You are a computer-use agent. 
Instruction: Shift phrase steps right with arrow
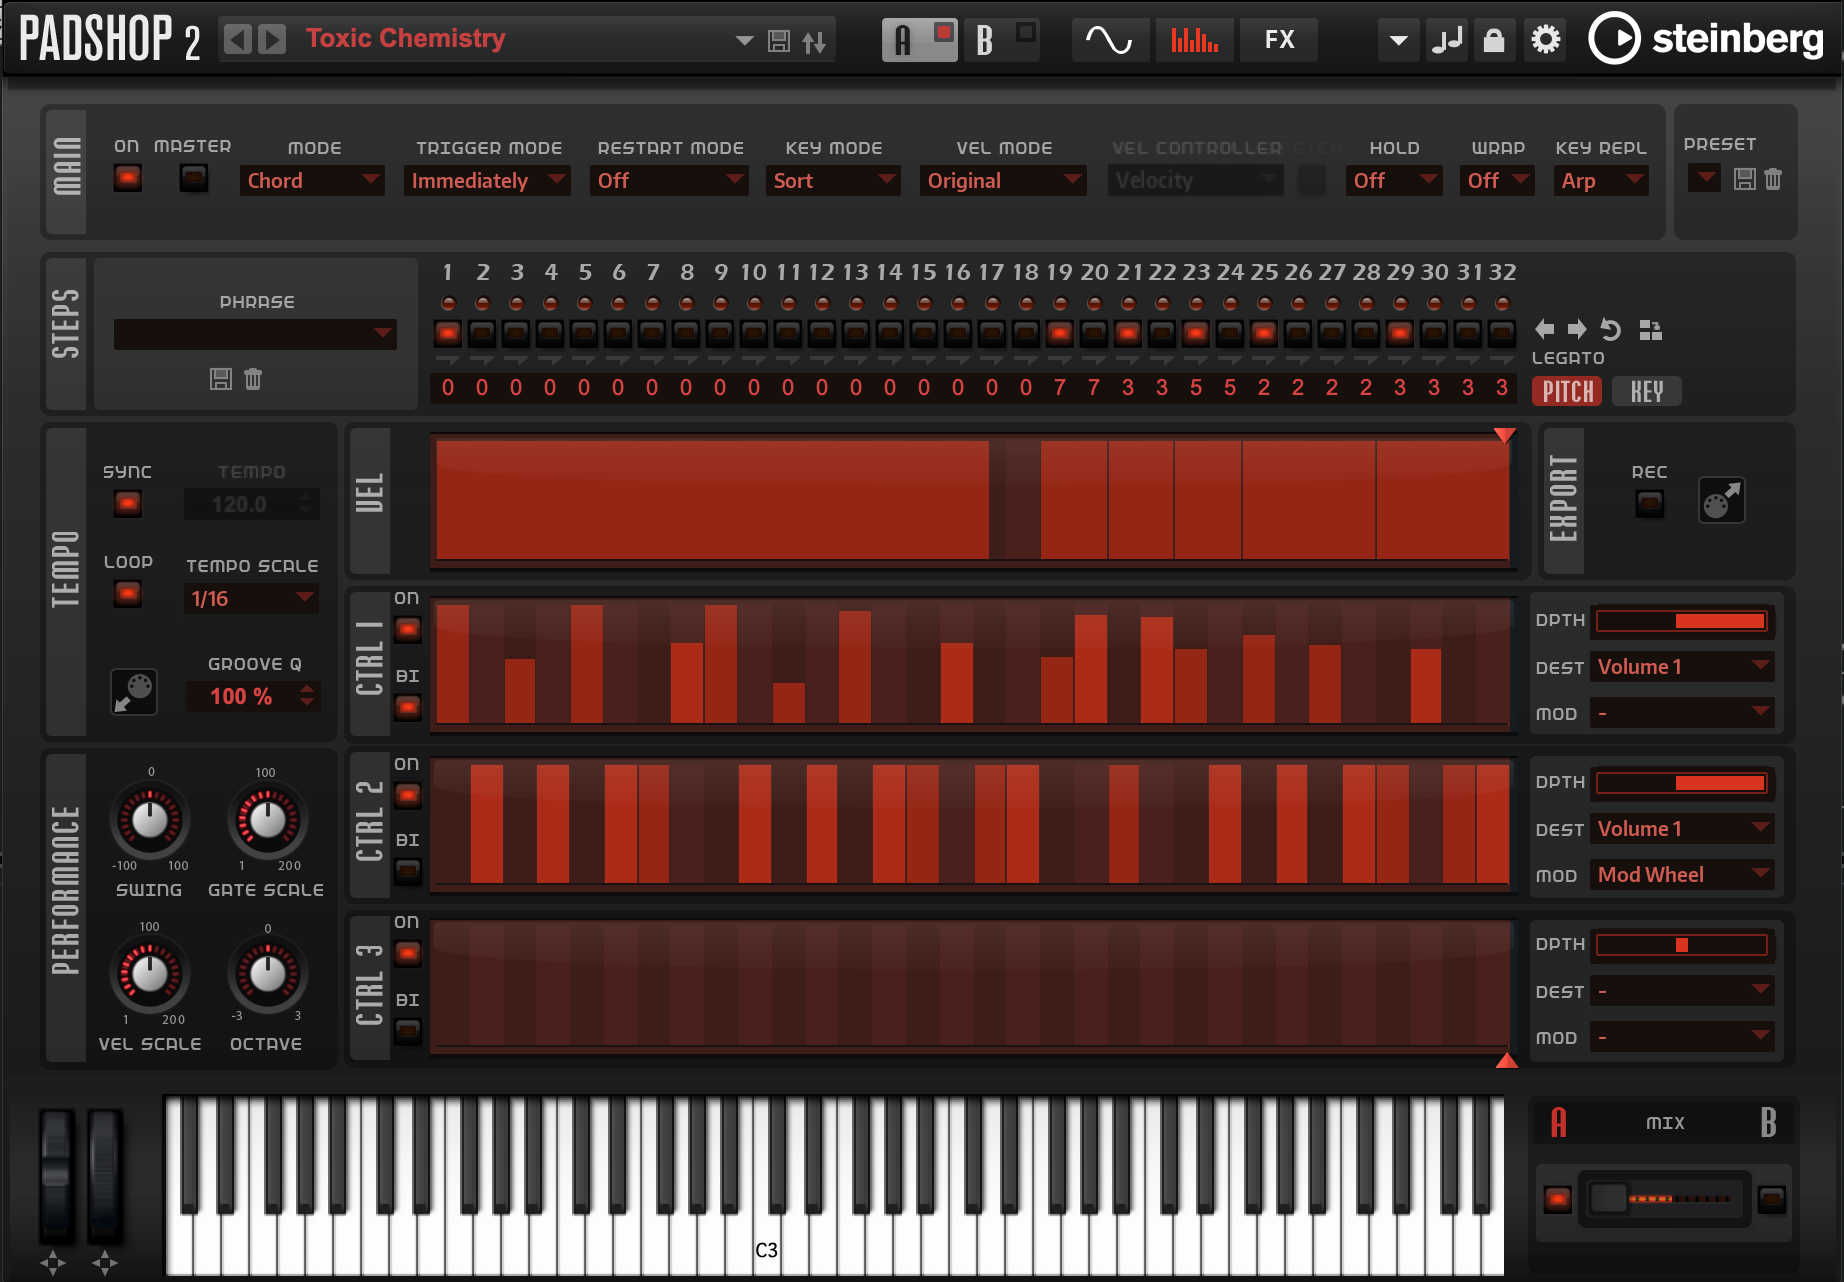coord(1577,329)
